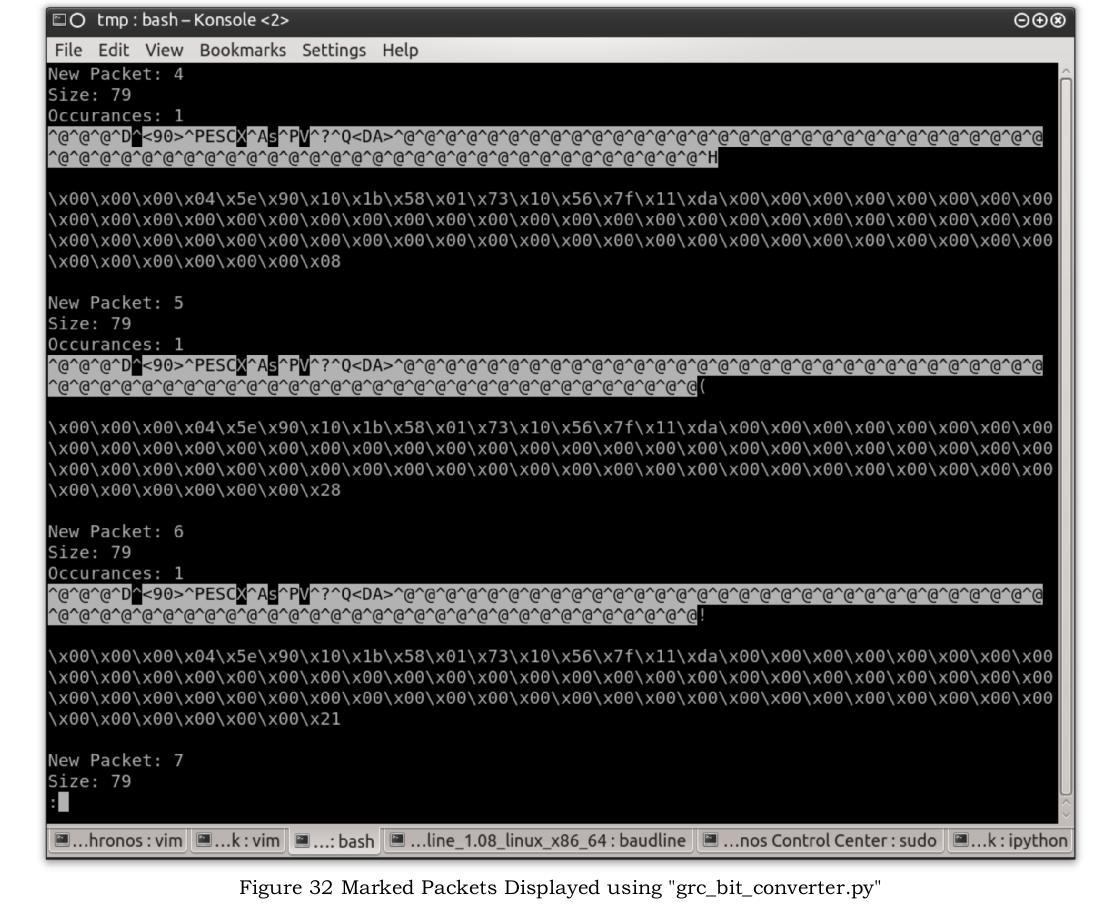Open the View menu
The width and height of the screenshot is (1095, 907).
point(164,50)
